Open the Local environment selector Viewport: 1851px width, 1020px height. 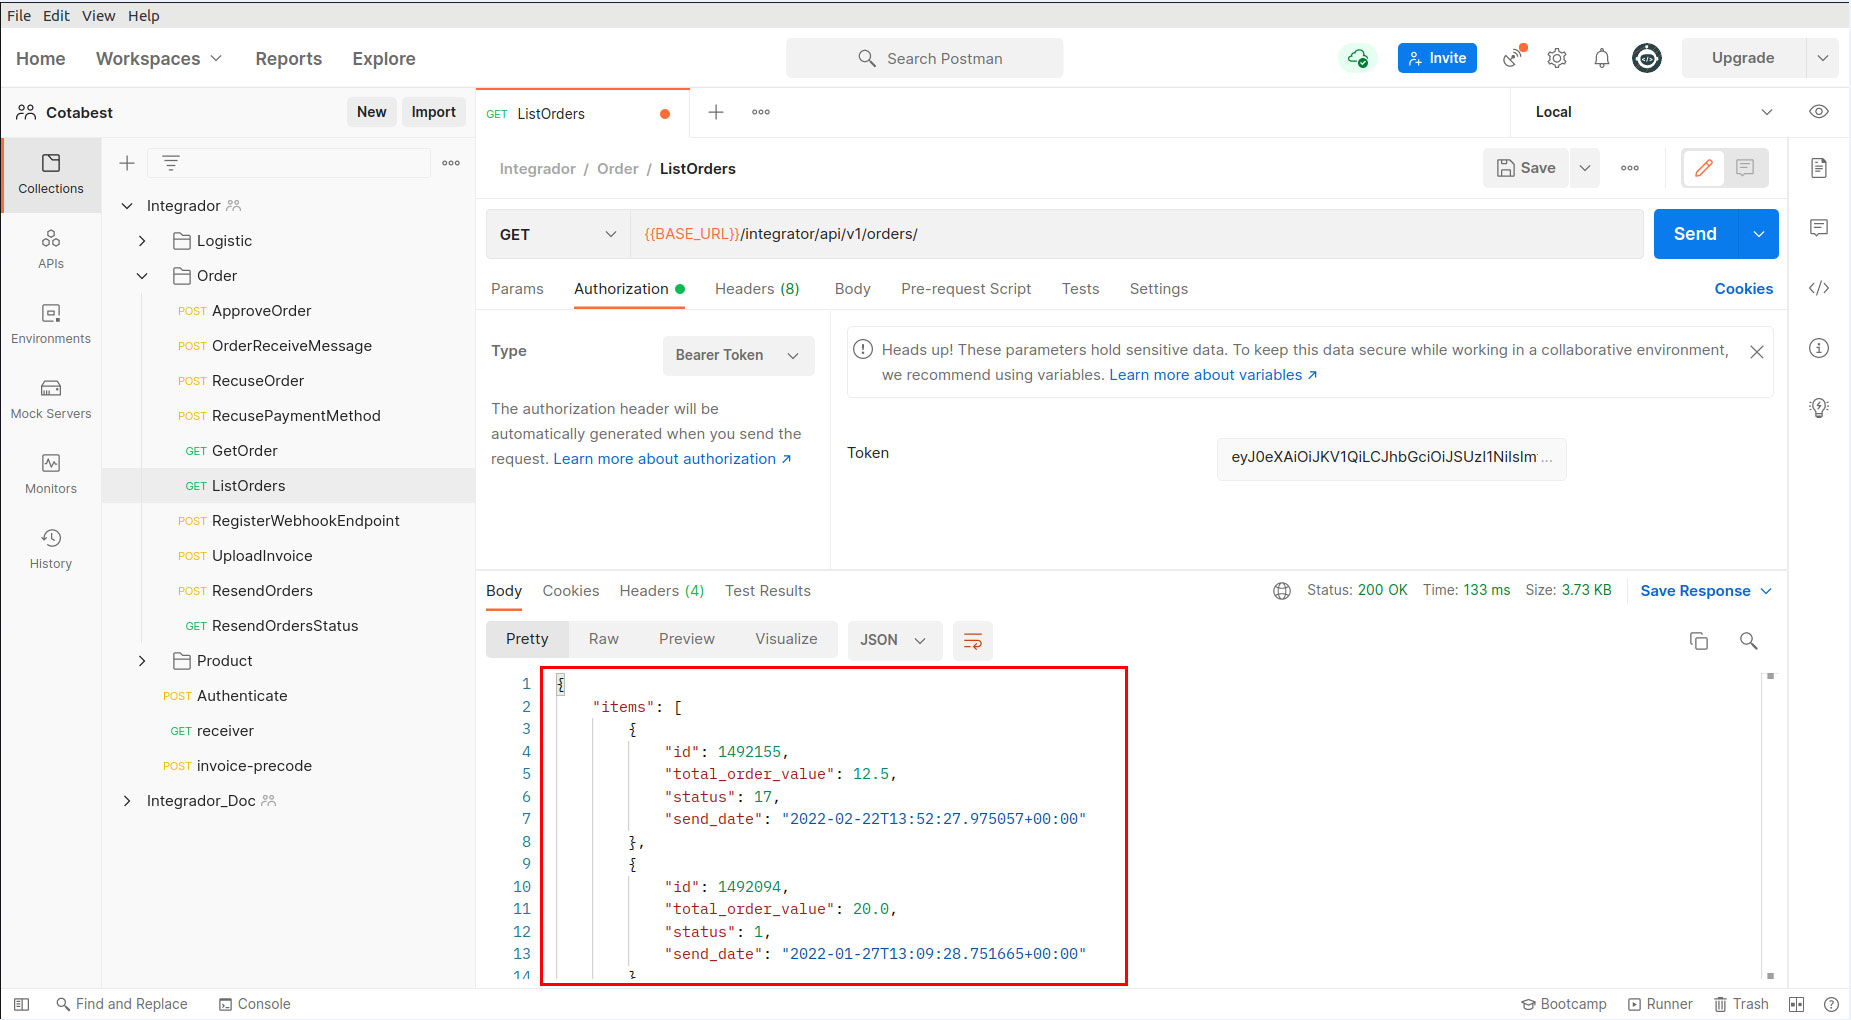point(1654,112)
